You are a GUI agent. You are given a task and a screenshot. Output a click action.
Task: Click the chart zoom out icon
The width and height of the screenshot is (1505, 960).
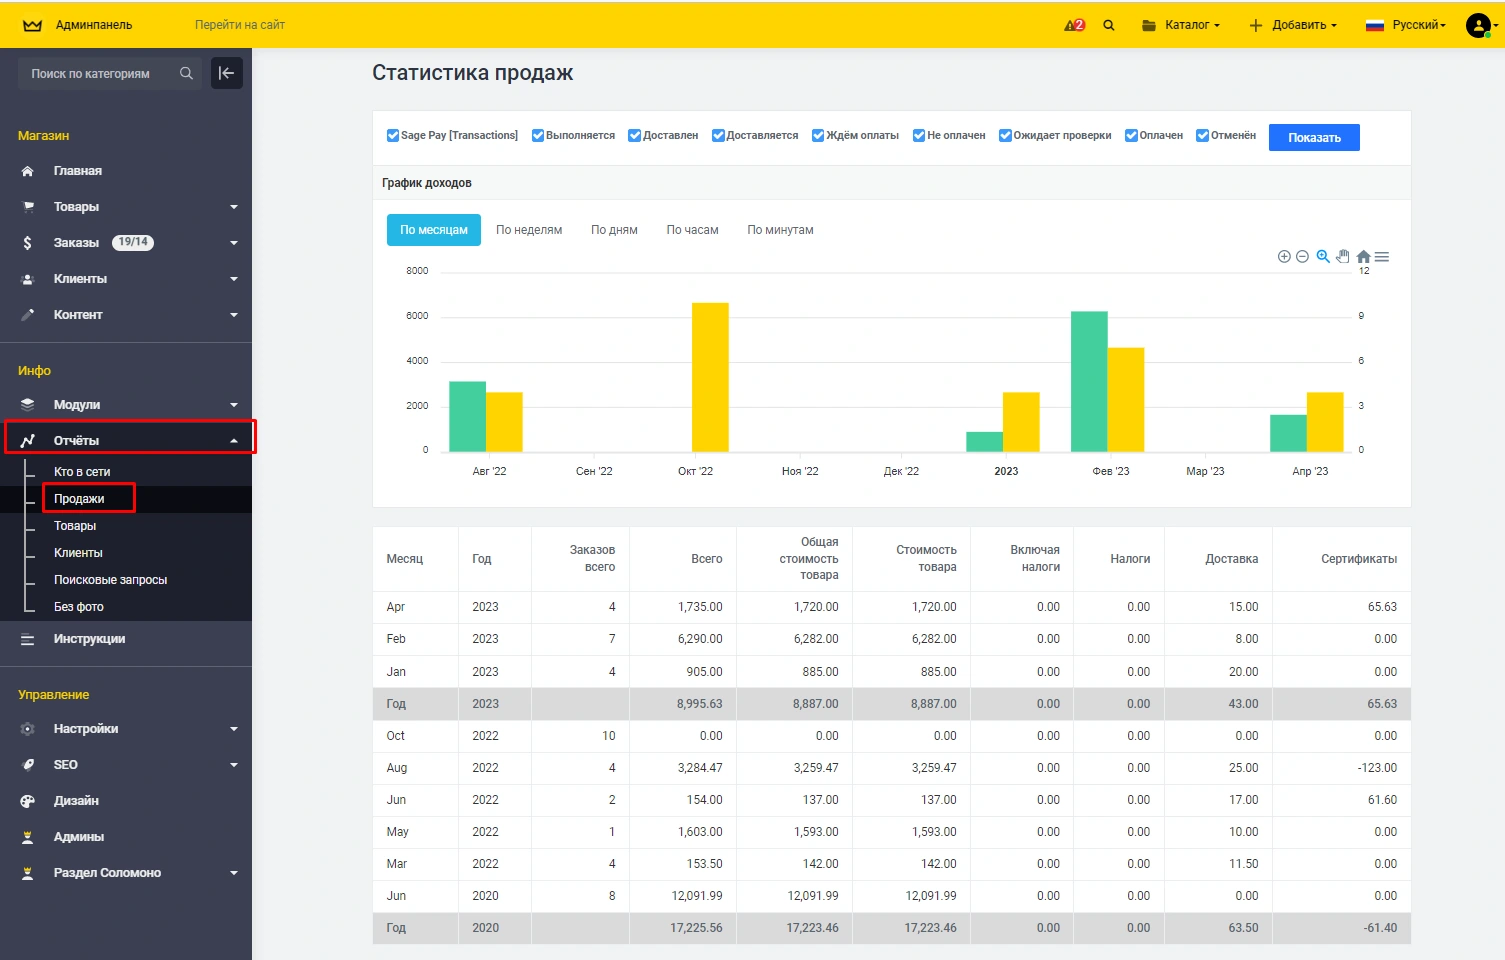pyautogui.click(x=1302, y=257)
